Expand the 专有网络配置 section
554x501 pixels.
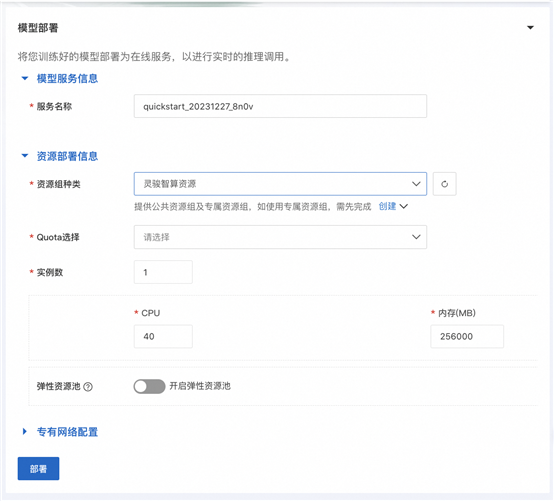pyautogui.click(x=24, y=431)
